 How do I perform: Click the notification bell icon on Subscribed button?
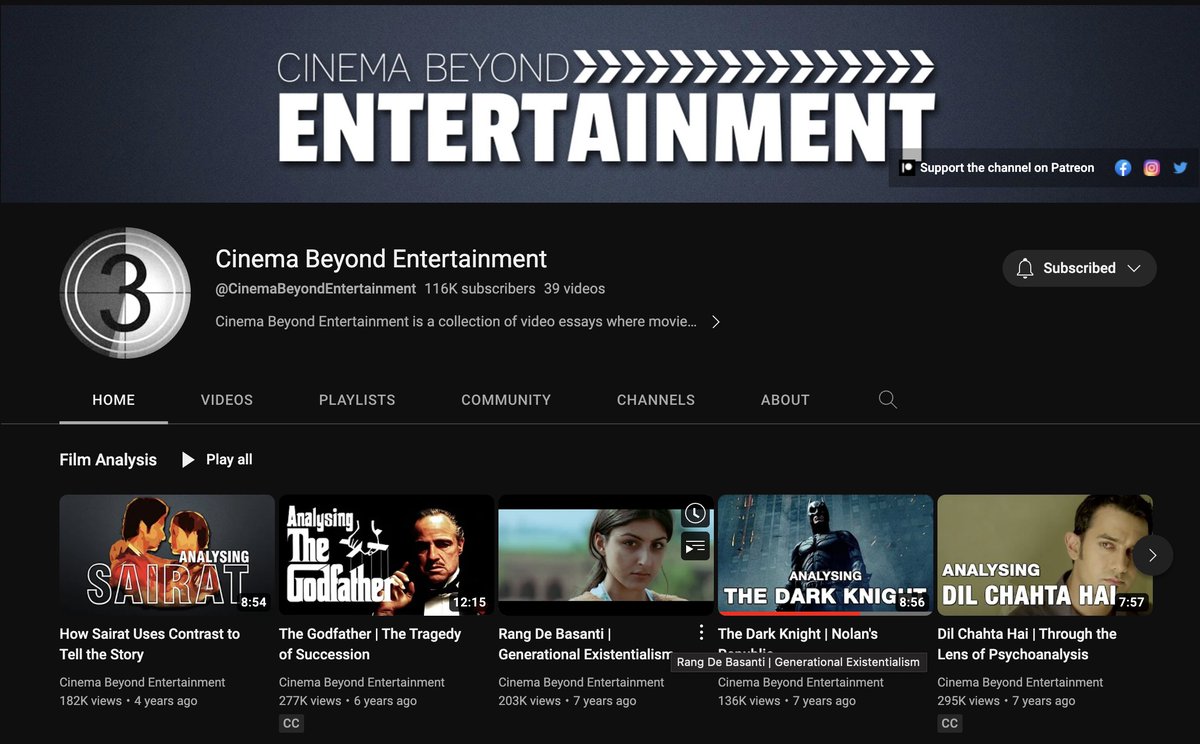coord(1025,268)
